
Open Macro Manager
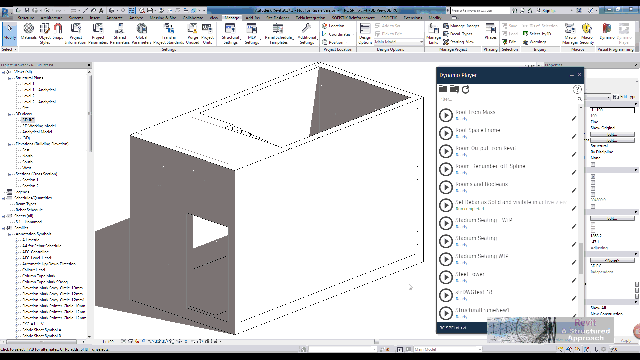click(569, 33)
